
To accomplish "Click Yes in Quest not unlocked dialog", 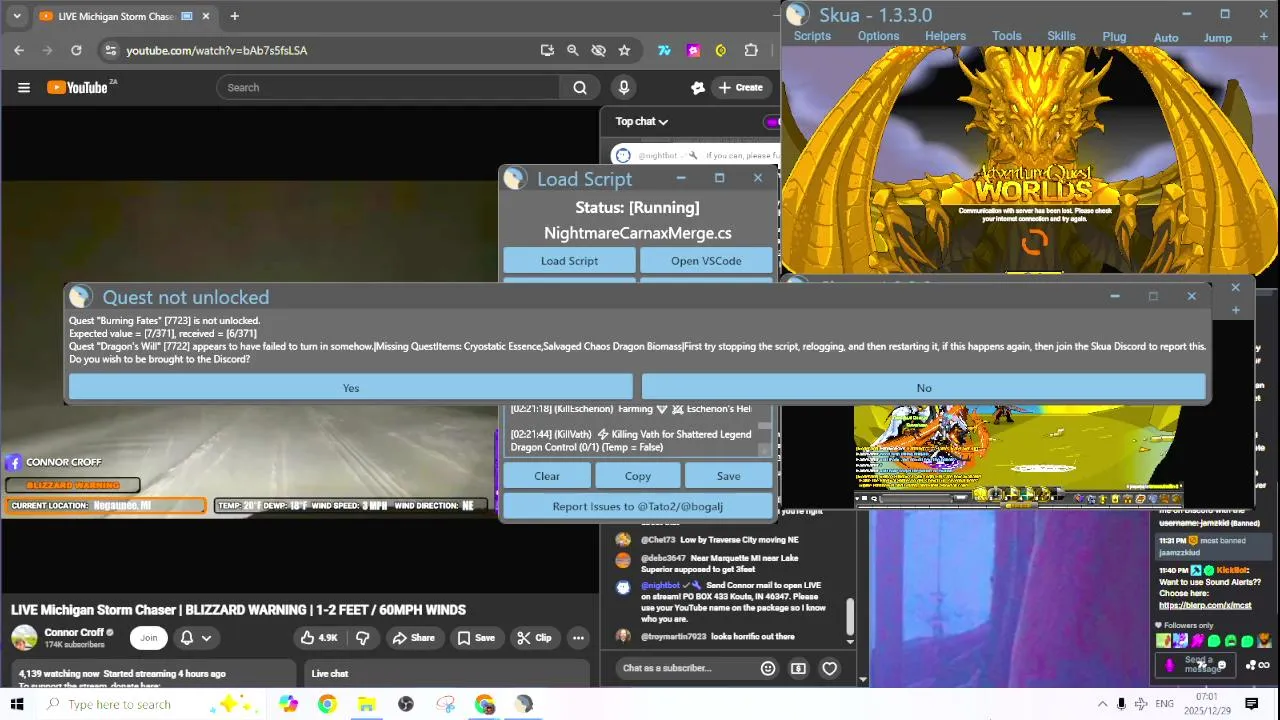I will pyautogui.click(x=350, y=387).
